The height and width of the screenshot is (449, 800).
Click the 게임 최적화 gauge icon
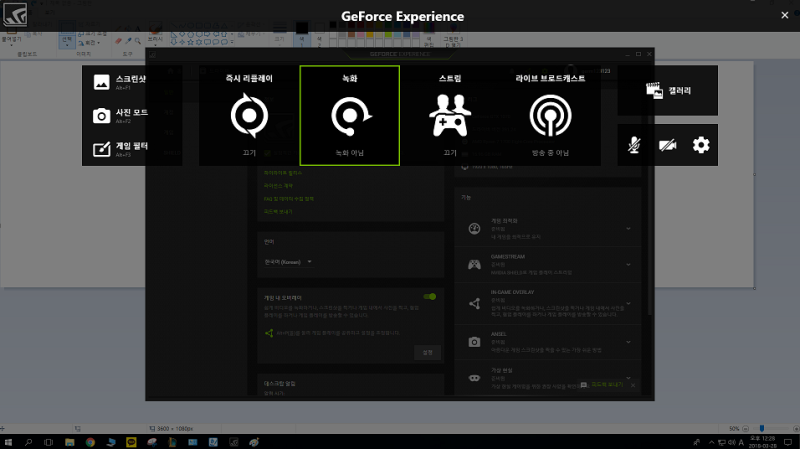click(x=474, y=229)
